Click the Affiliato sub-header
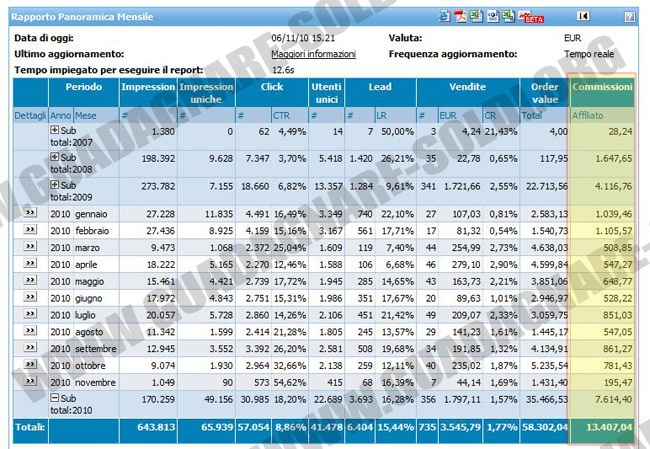650x449 pixels. click(x=588, y=116)
